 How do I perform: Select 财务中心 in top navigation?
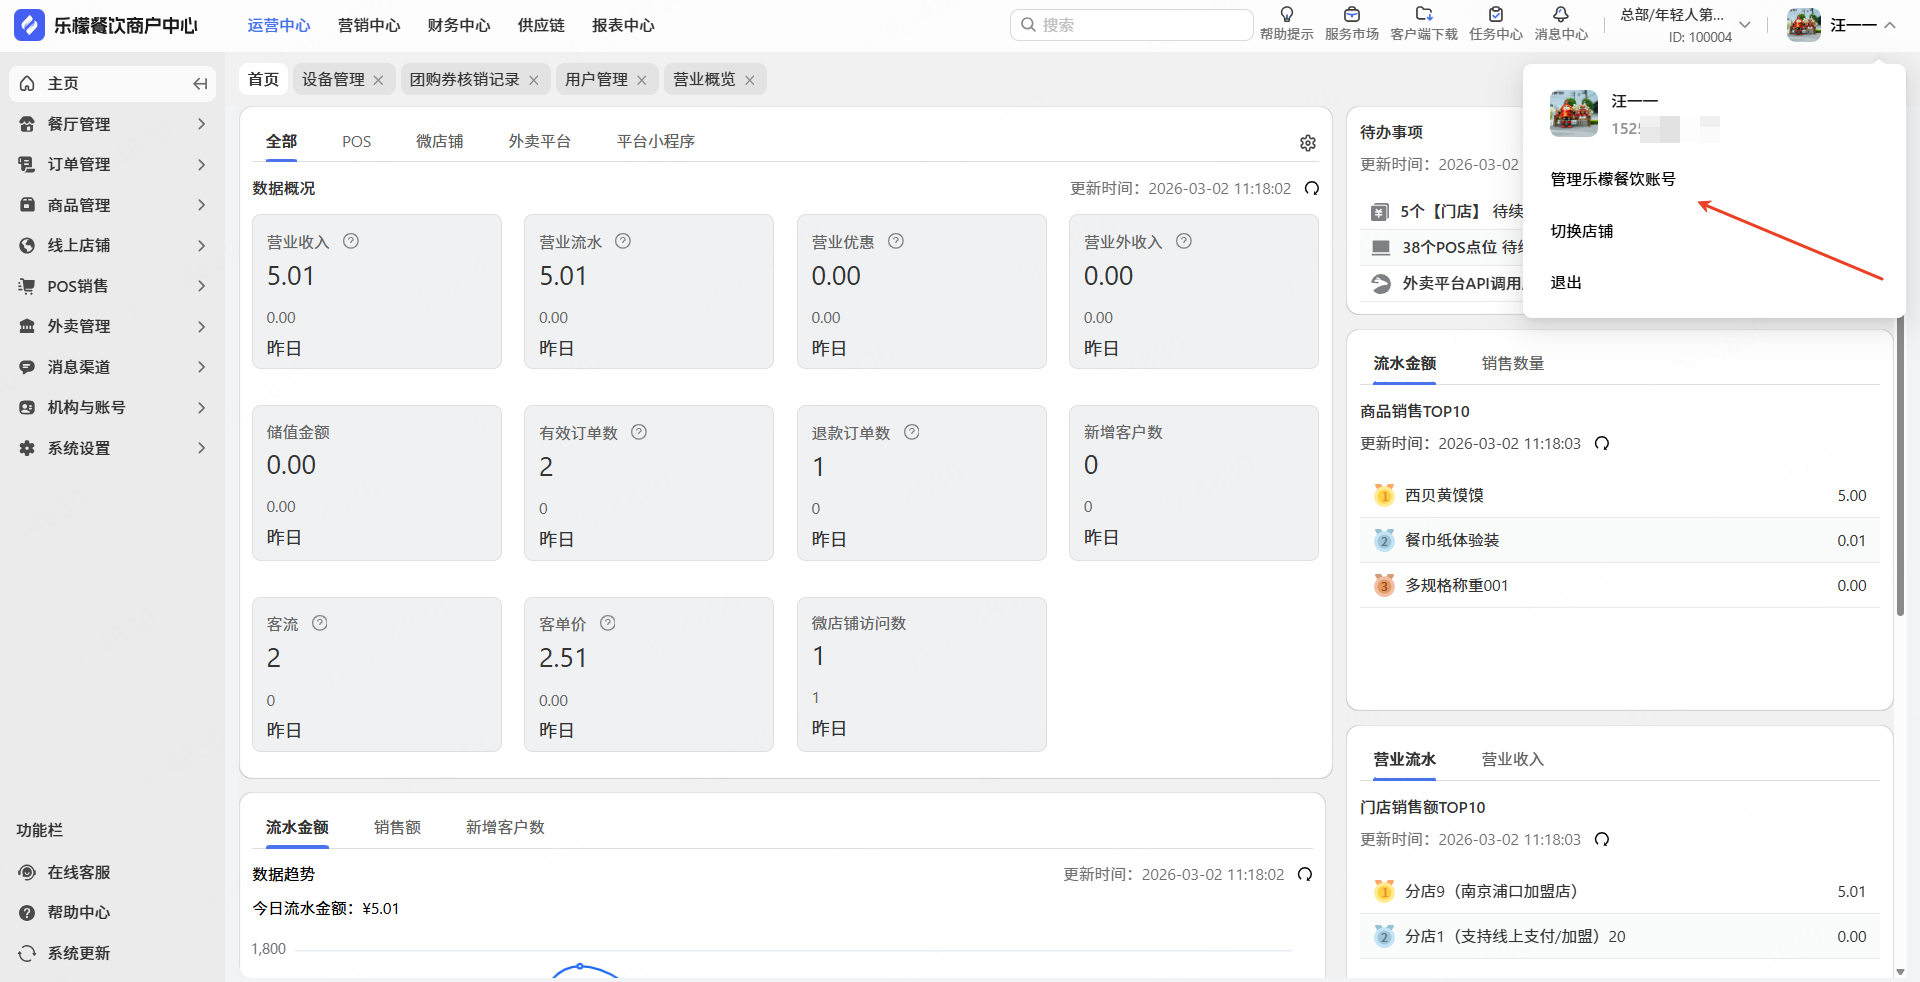click(459, 26)
